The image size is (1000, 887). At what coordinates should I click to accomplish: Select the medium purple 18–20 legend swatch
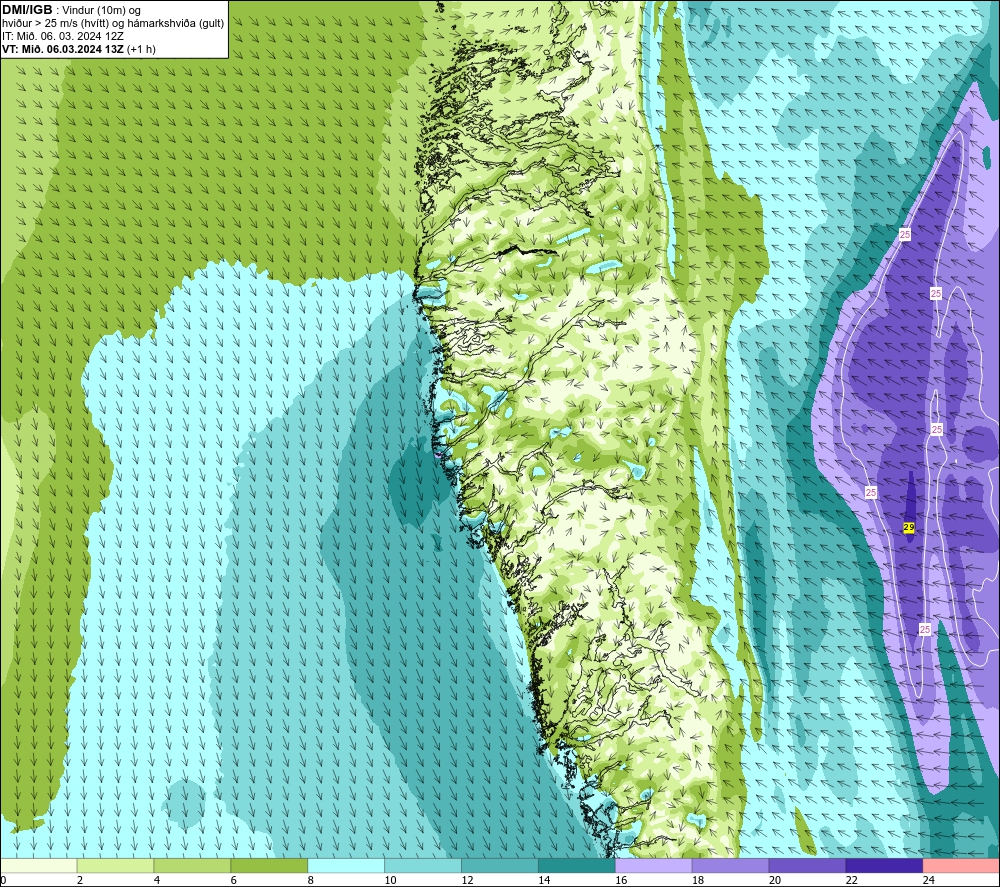[x=730, y=865]
